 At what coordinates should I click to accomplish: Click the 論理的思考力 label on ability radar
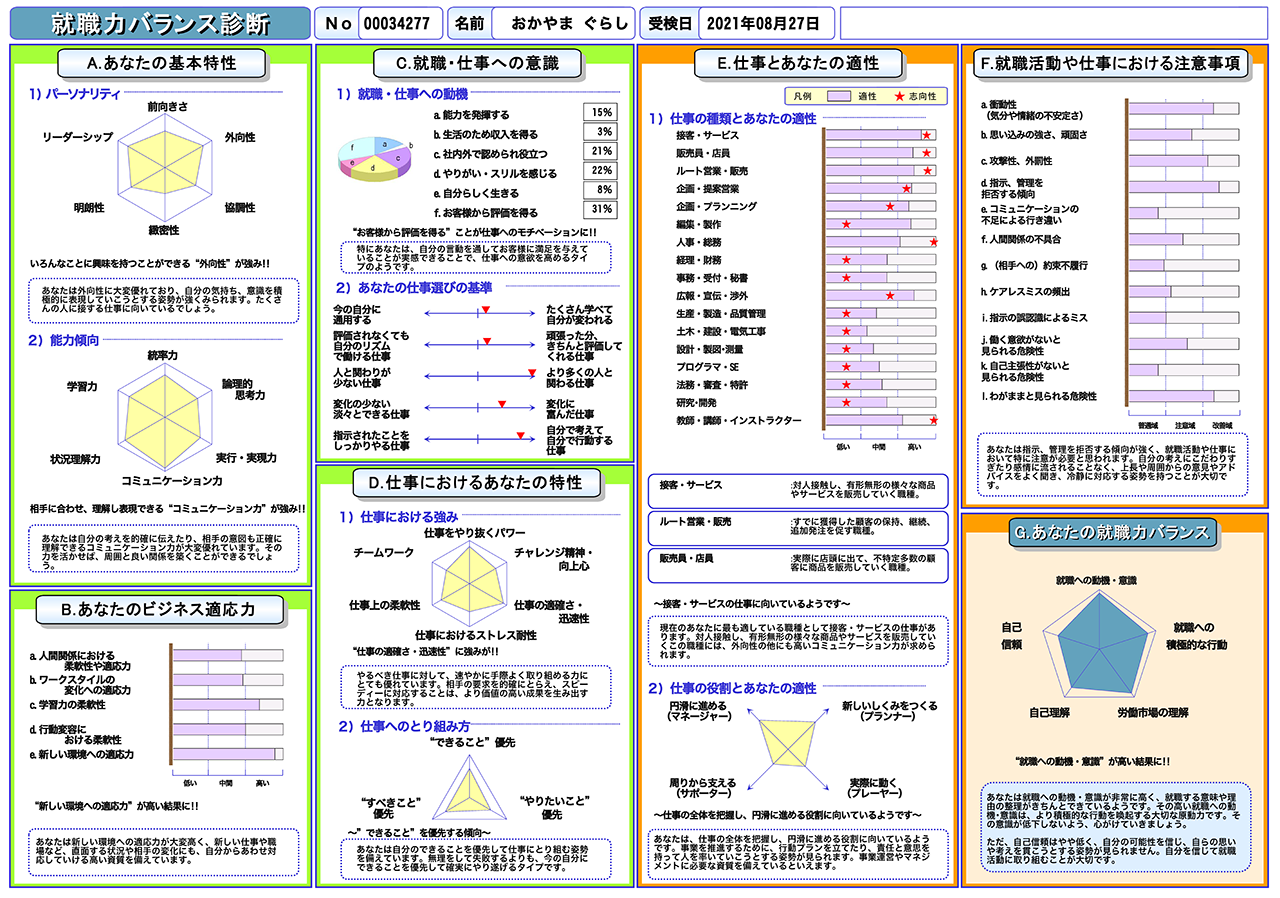(x=243, y=389)
